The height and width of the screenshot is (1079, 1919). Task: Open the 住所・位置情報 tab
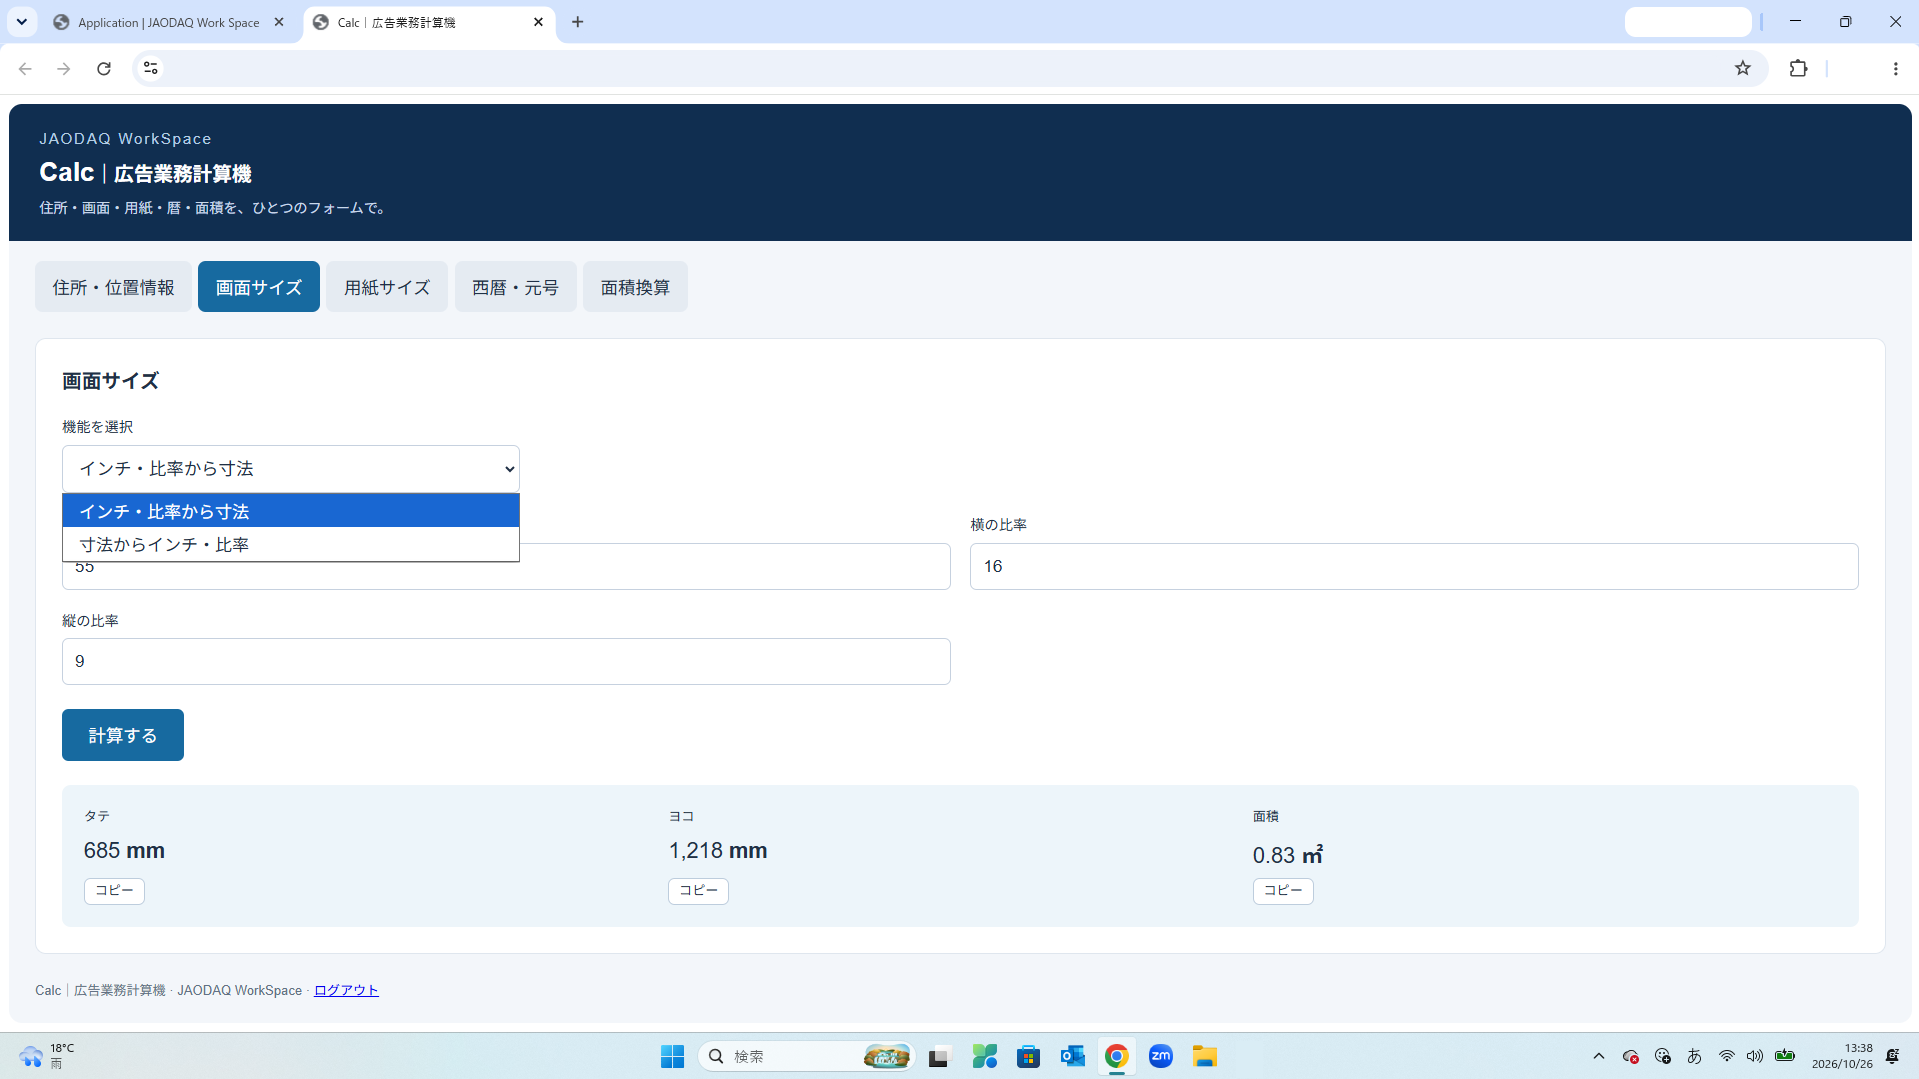(x=113, y=287)
